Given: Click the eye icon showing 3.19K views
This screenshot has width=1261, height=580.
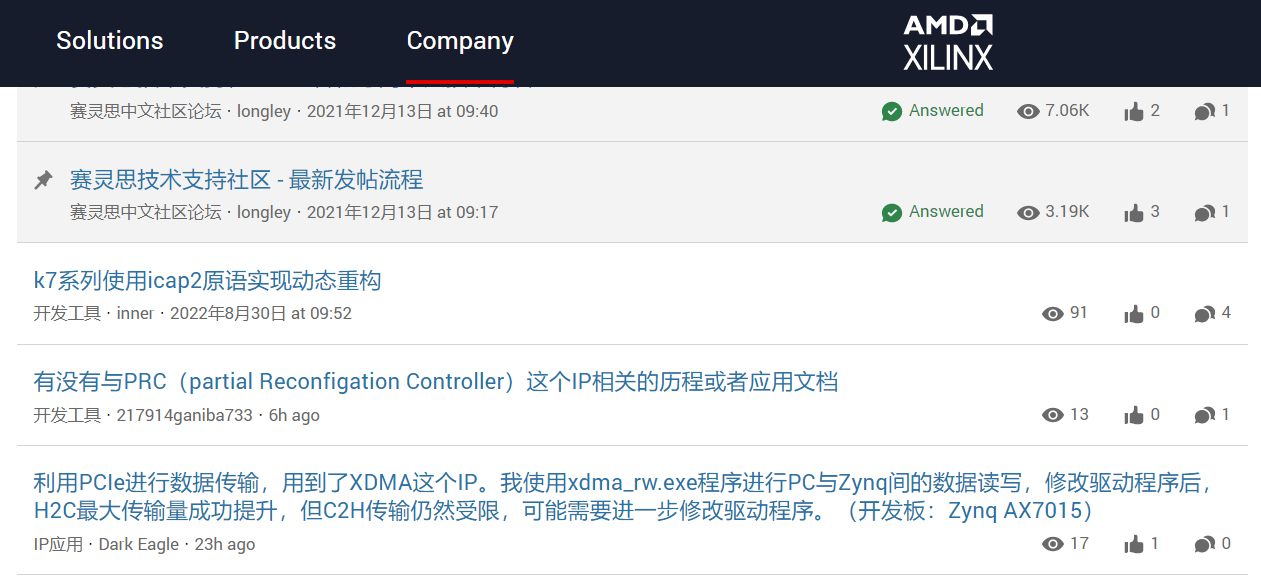Looking at the screenshot, I should point(1028,212).
